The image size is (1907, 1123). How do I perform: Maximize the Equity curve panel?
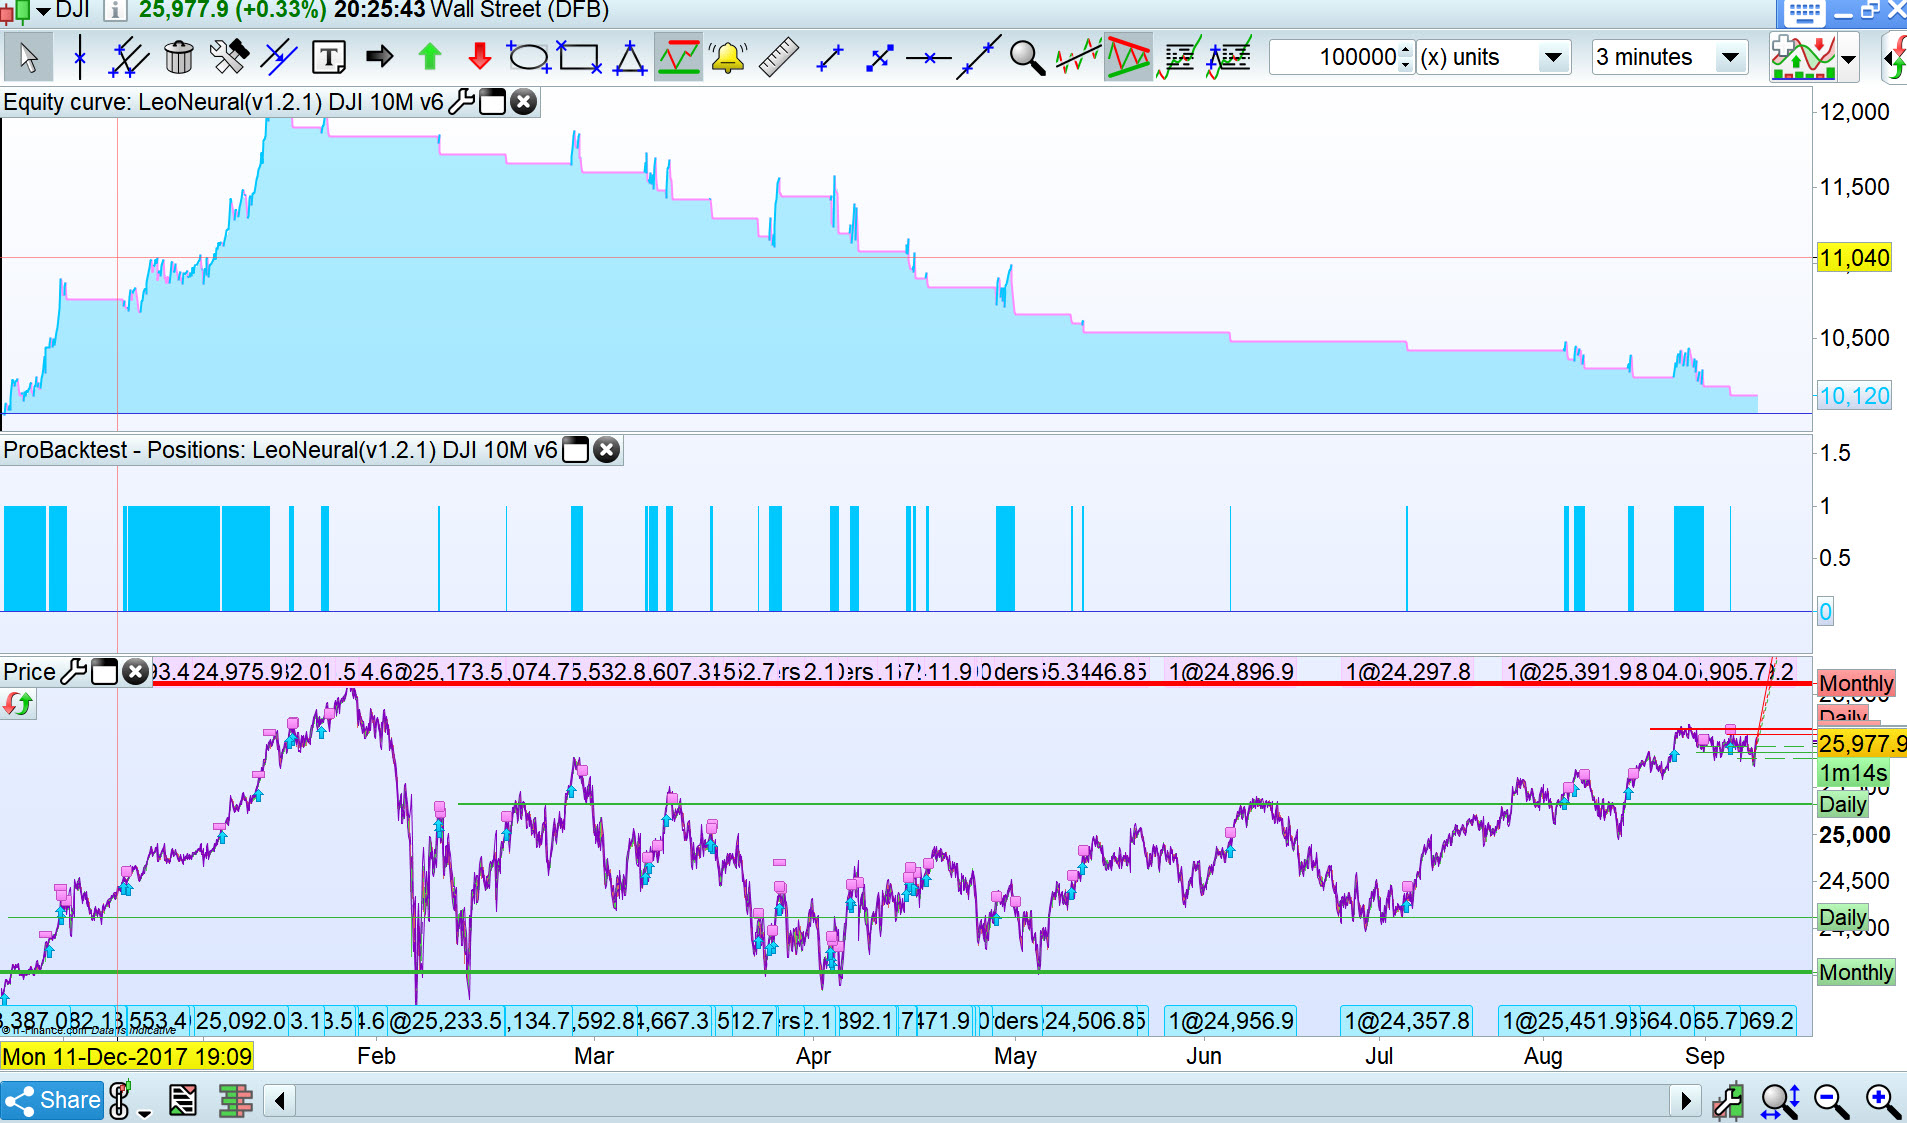coord(493,102)
